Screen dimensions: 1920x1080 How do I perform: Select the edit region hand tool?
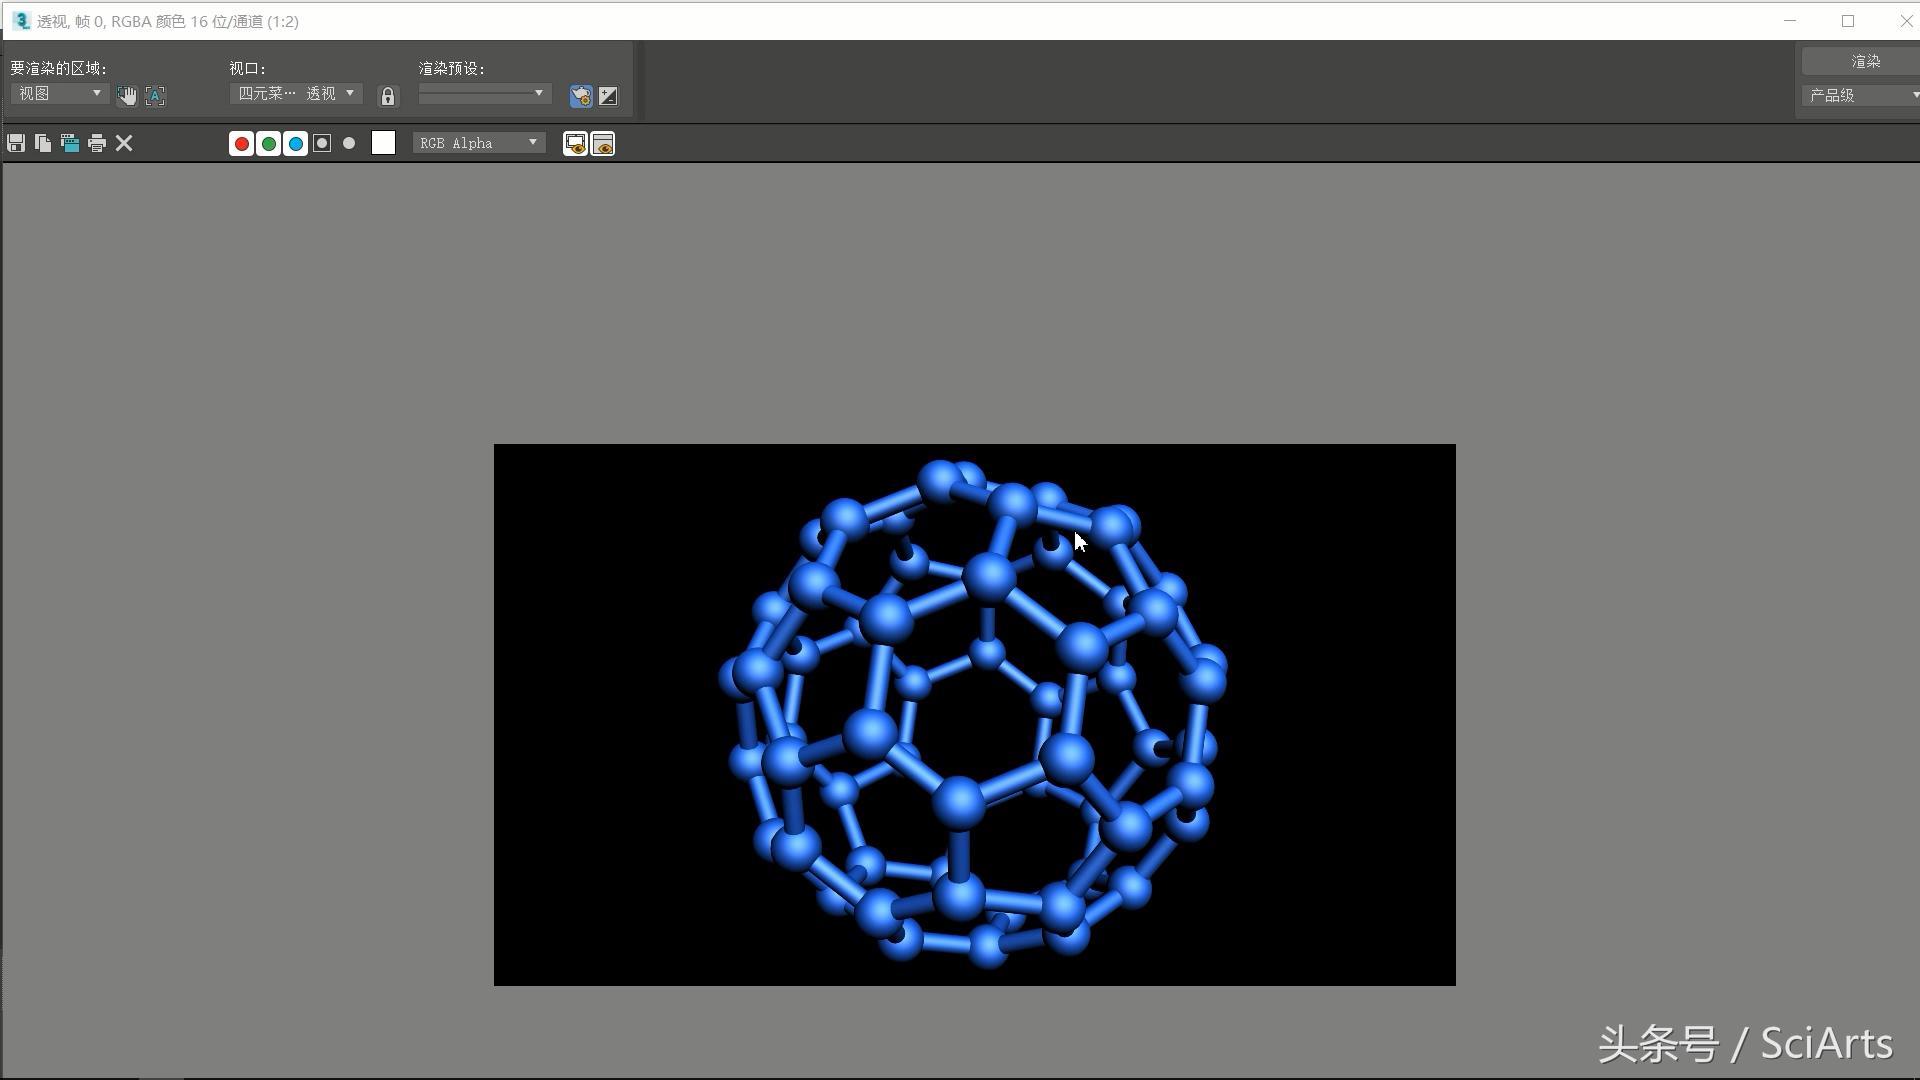127,95
